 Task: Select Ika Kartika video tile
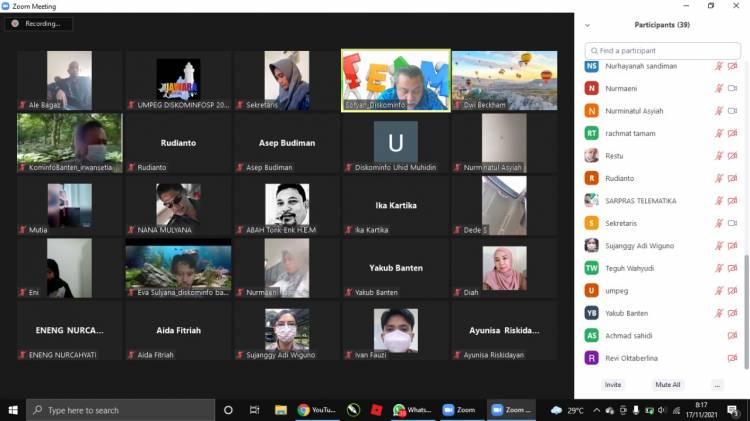click(396, 205)
